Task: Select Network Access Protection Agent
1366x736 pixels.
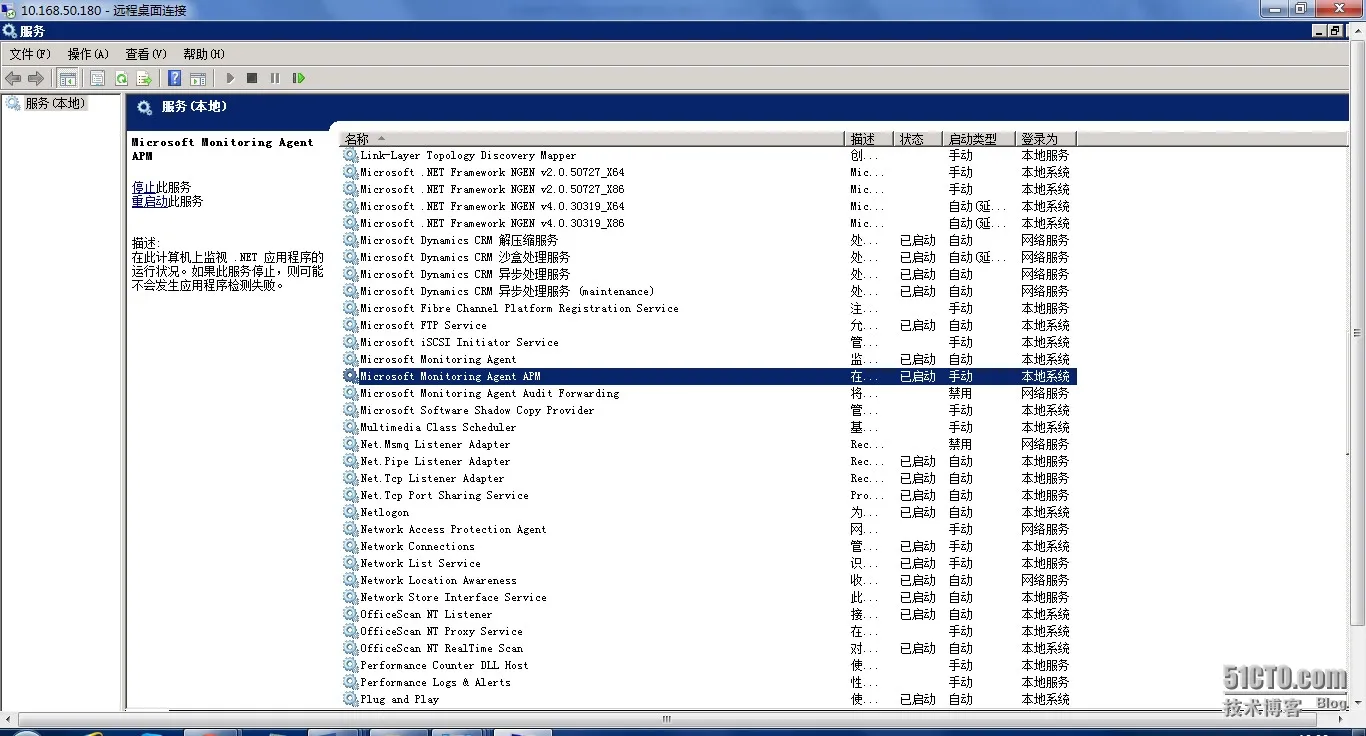Action: pyautogui.click(x=709, y=529)
